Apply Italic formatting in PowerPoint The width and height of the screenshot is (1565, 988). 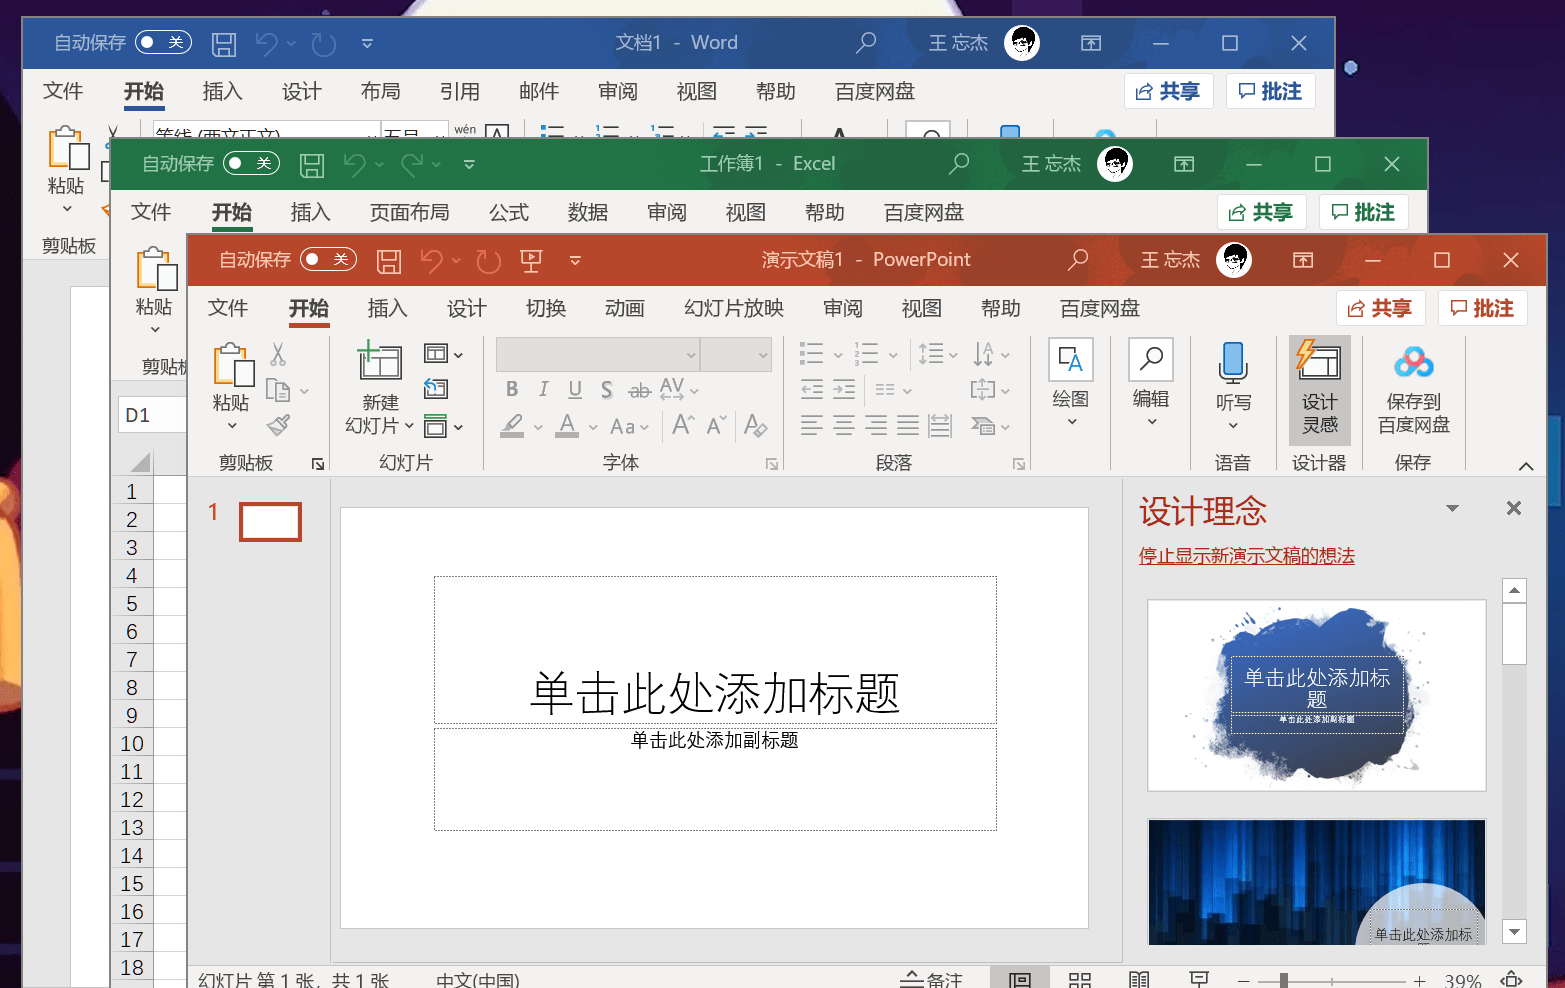[543, 389]
